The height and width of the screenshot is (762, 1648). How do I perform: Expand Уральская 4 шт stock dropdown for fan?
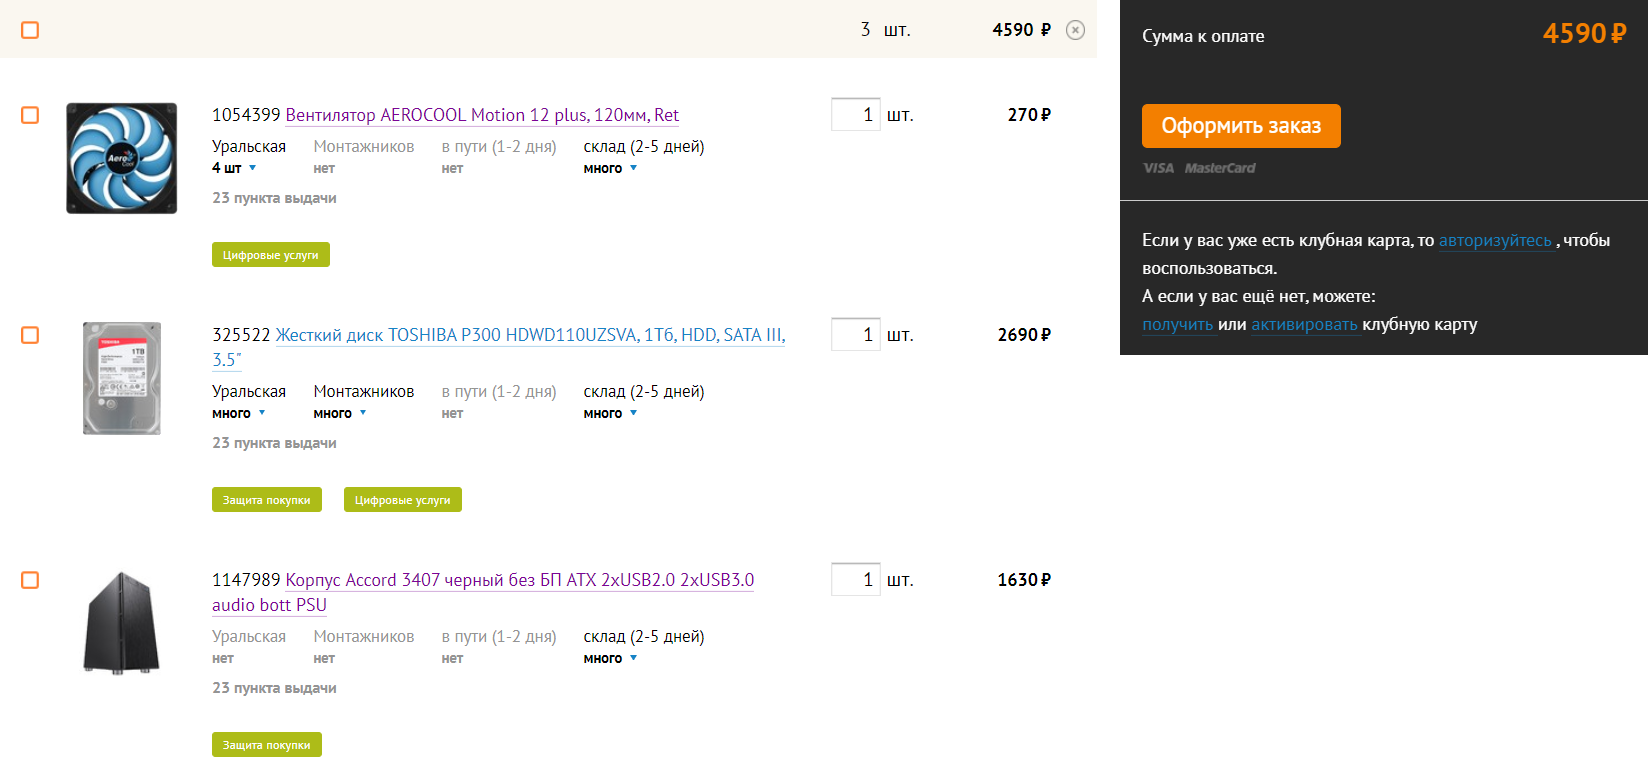tap(234, 168)
